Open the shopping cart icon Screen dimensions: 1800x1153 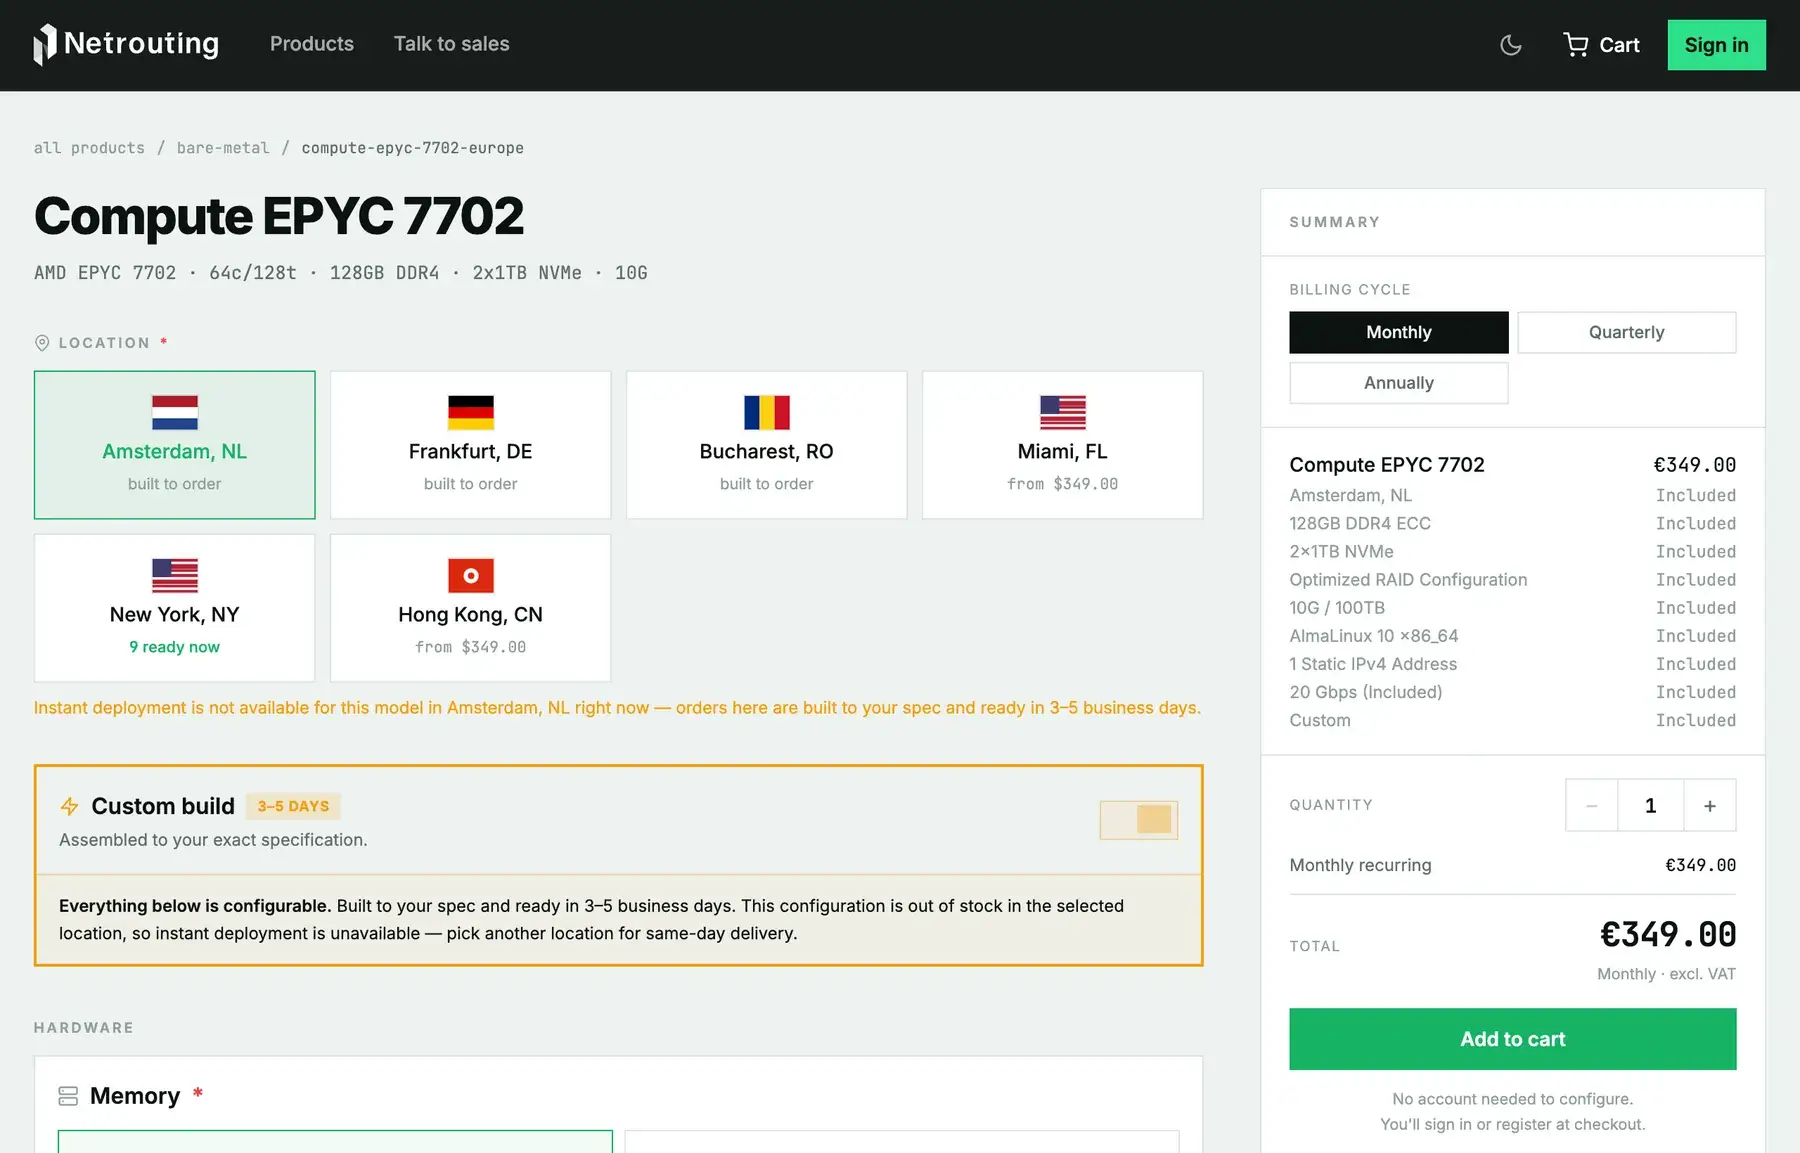(1576, 45)
